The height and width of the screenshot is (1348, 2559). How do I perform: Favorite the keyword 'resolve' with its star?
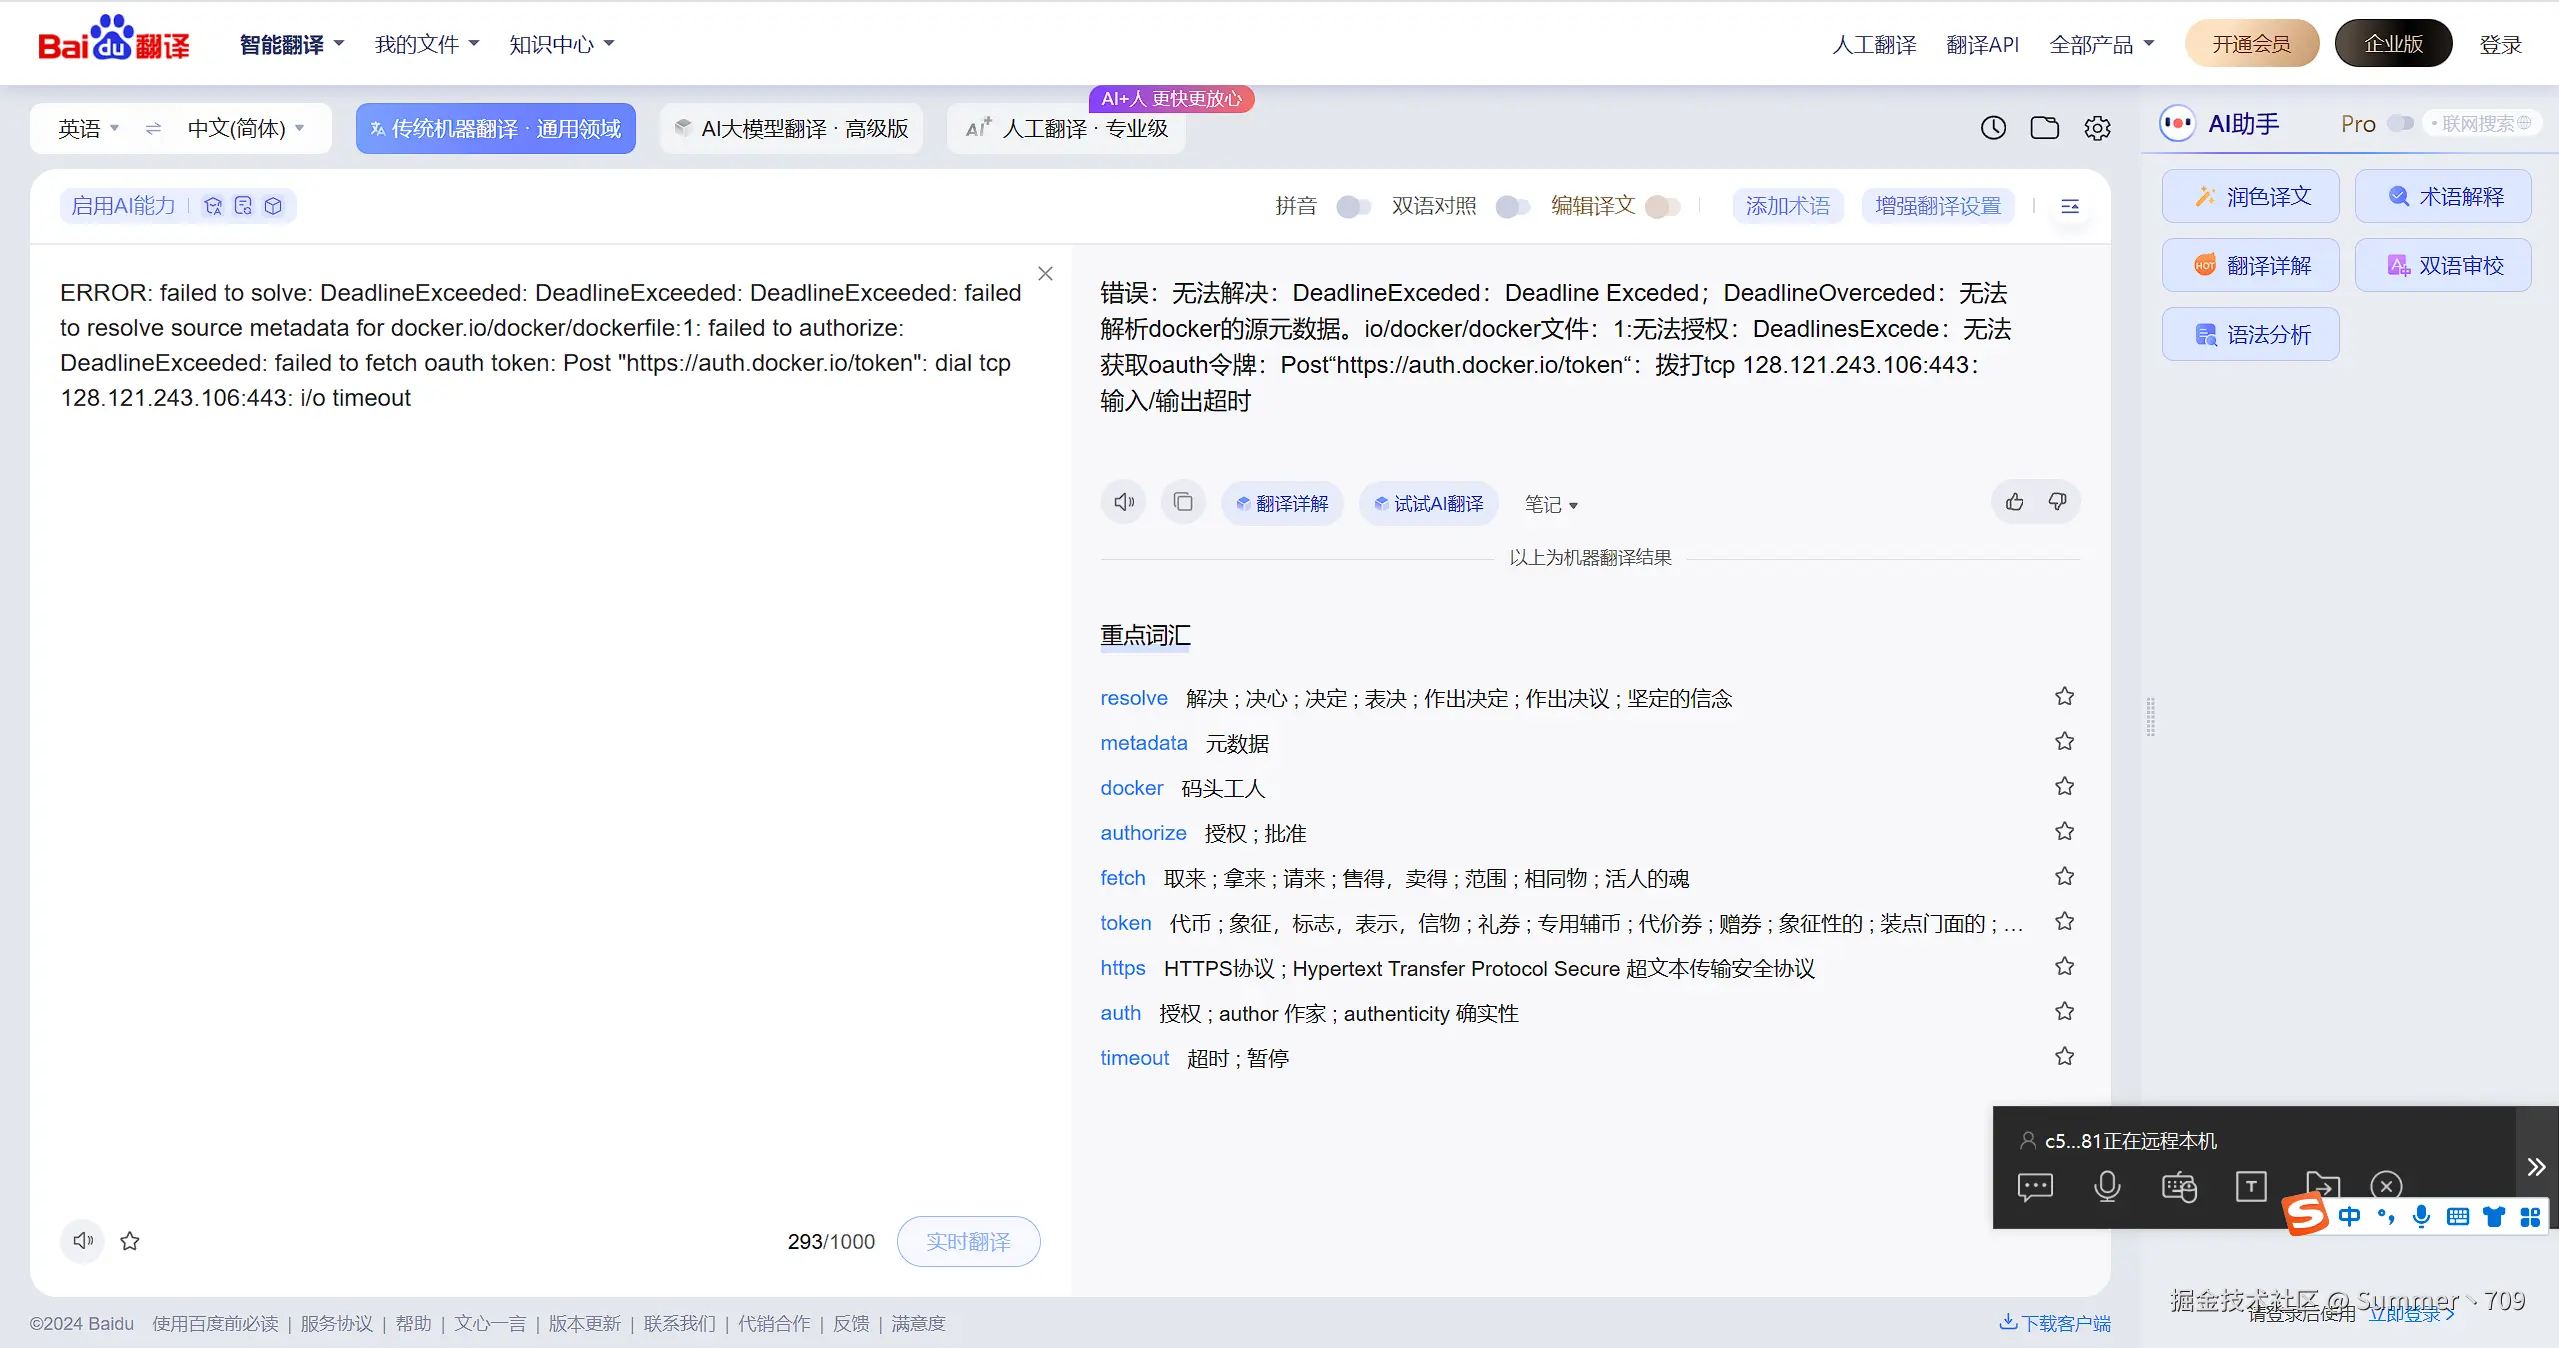pos(2063,696)
